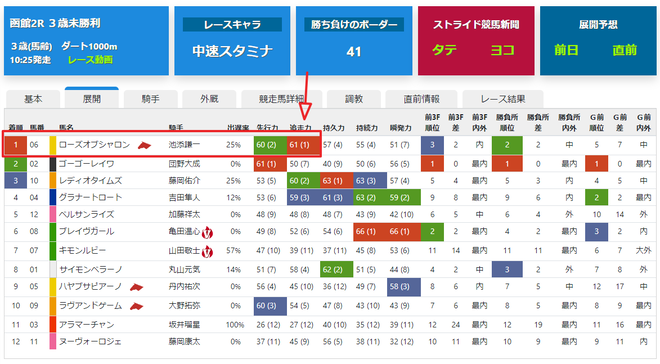This screenshot has height=364, width=660.
Task: Click the red cap icon beside ラヴアンドゲーム
Action: (136, 306)
